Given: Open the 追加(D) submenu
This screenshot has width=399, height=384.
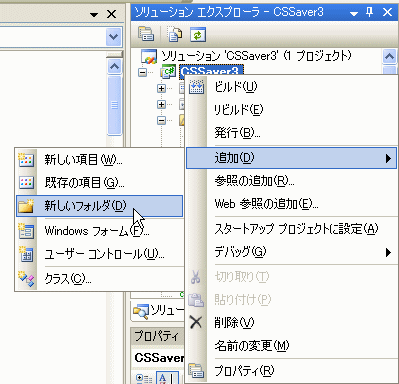Looking at the screenshot, I should [x=292, y=158].
